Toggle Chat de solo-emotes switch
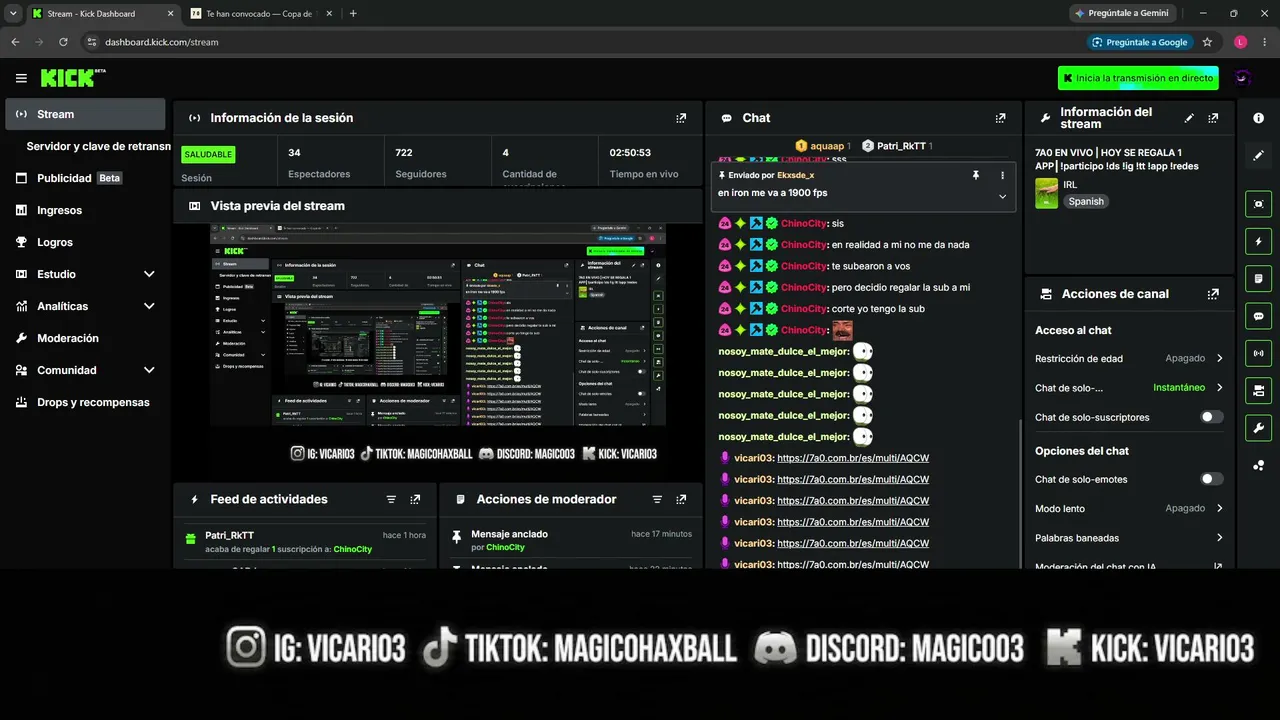The height and width of the screenshot is (720, 1280). coord(1212,479)
